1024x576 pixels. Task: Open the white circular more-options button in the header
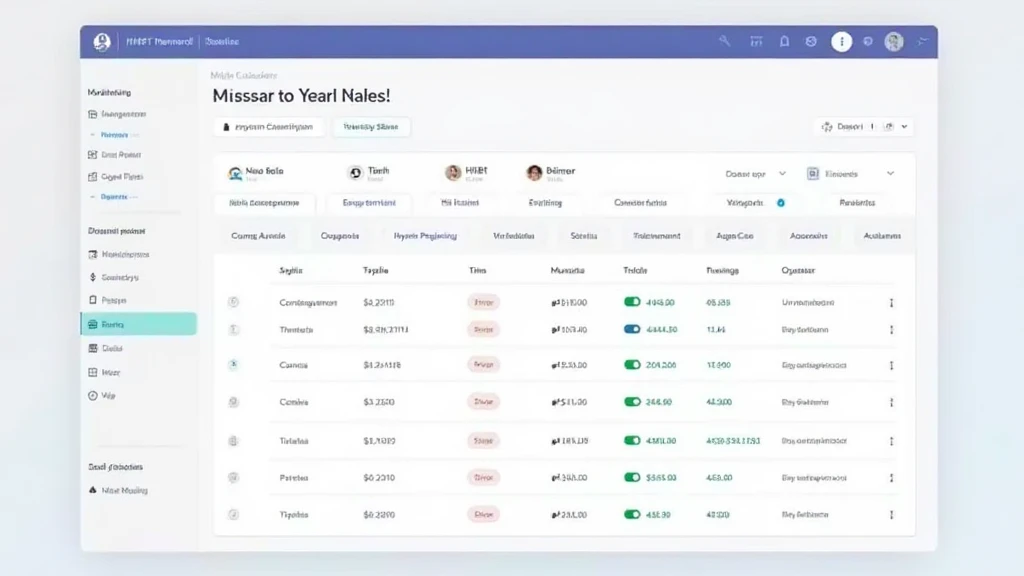pos(841,42)
